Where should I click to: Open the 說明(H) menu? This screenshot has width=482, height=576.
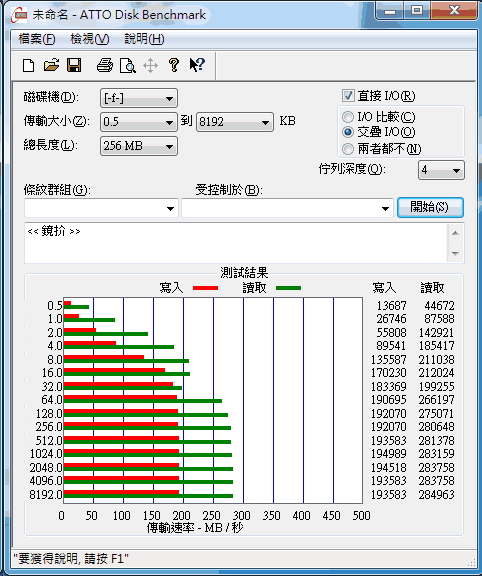144,39
